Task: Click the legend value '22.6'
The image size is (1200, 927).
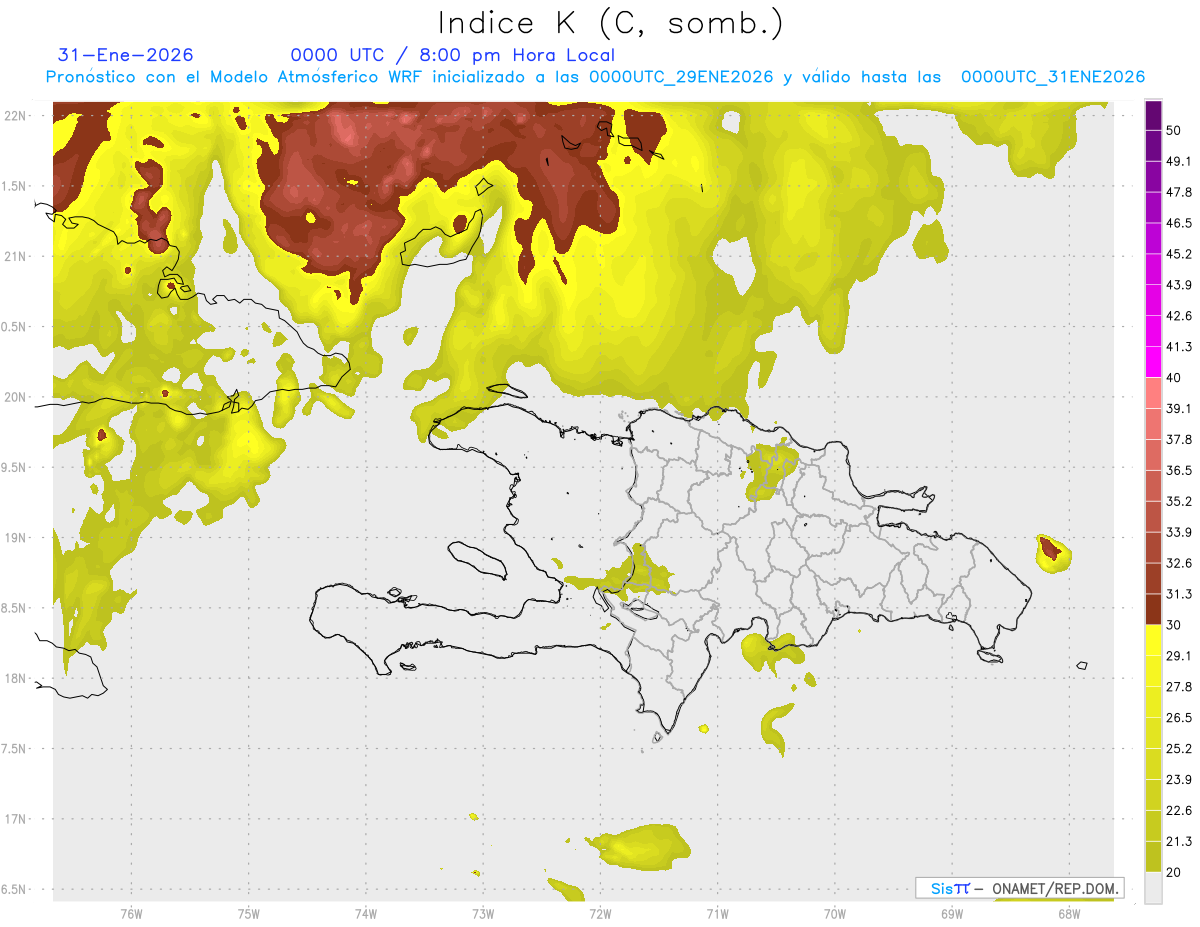Action: point(1179,811)
